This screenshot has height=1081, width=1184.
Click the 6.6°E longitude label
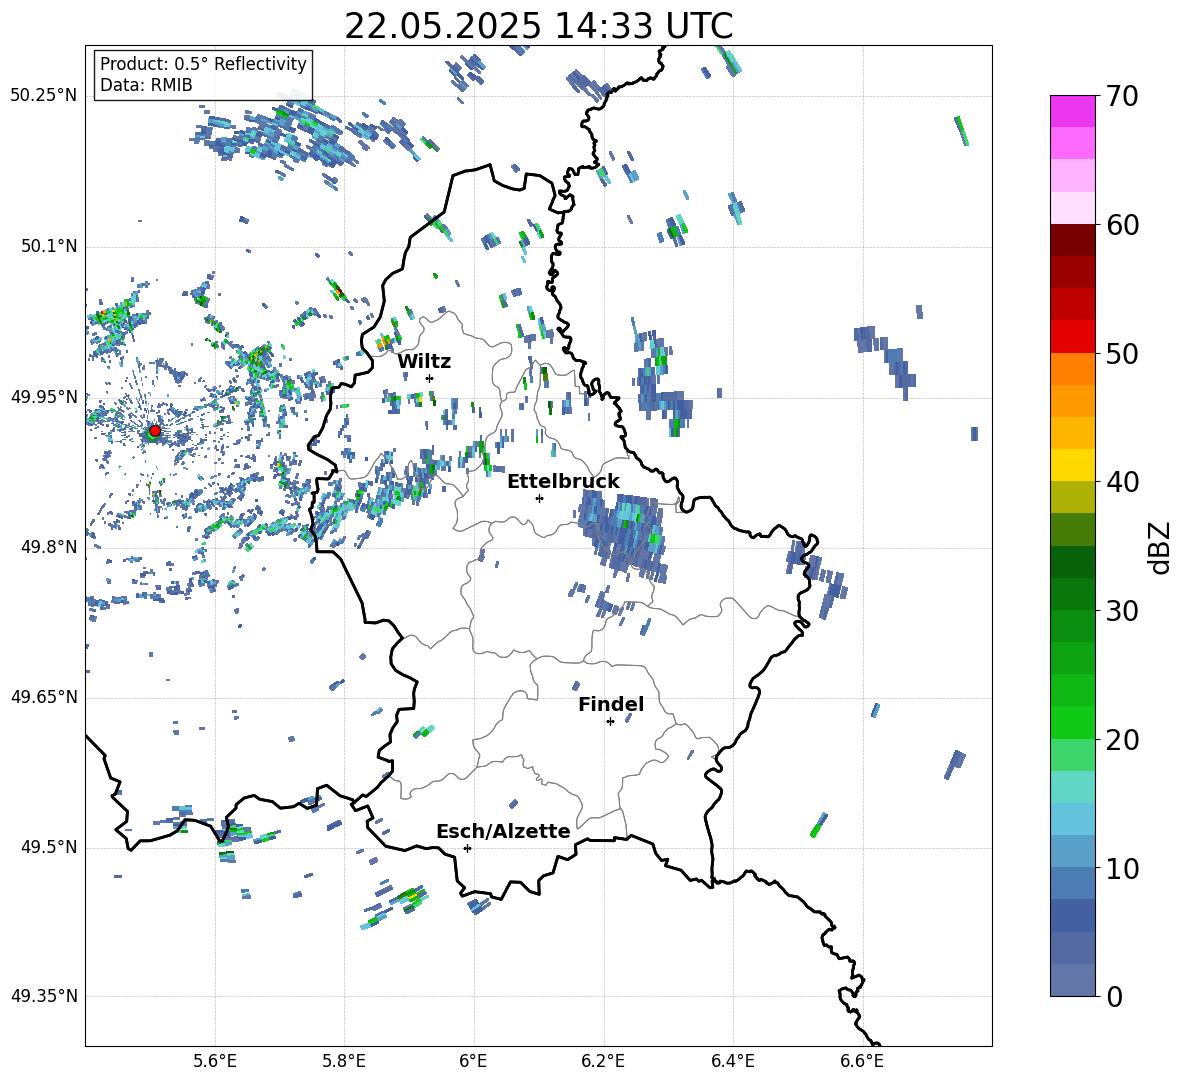pyautogui.click(x=862, y=1061)
